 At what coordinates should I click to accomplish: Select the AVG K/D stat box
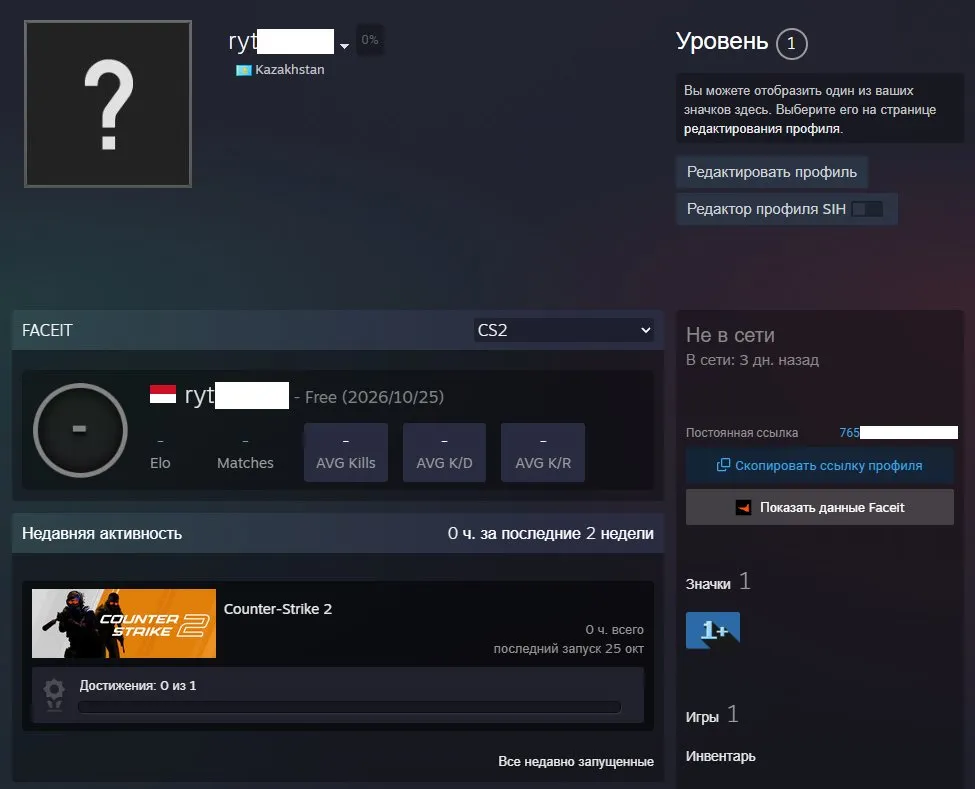444,453
